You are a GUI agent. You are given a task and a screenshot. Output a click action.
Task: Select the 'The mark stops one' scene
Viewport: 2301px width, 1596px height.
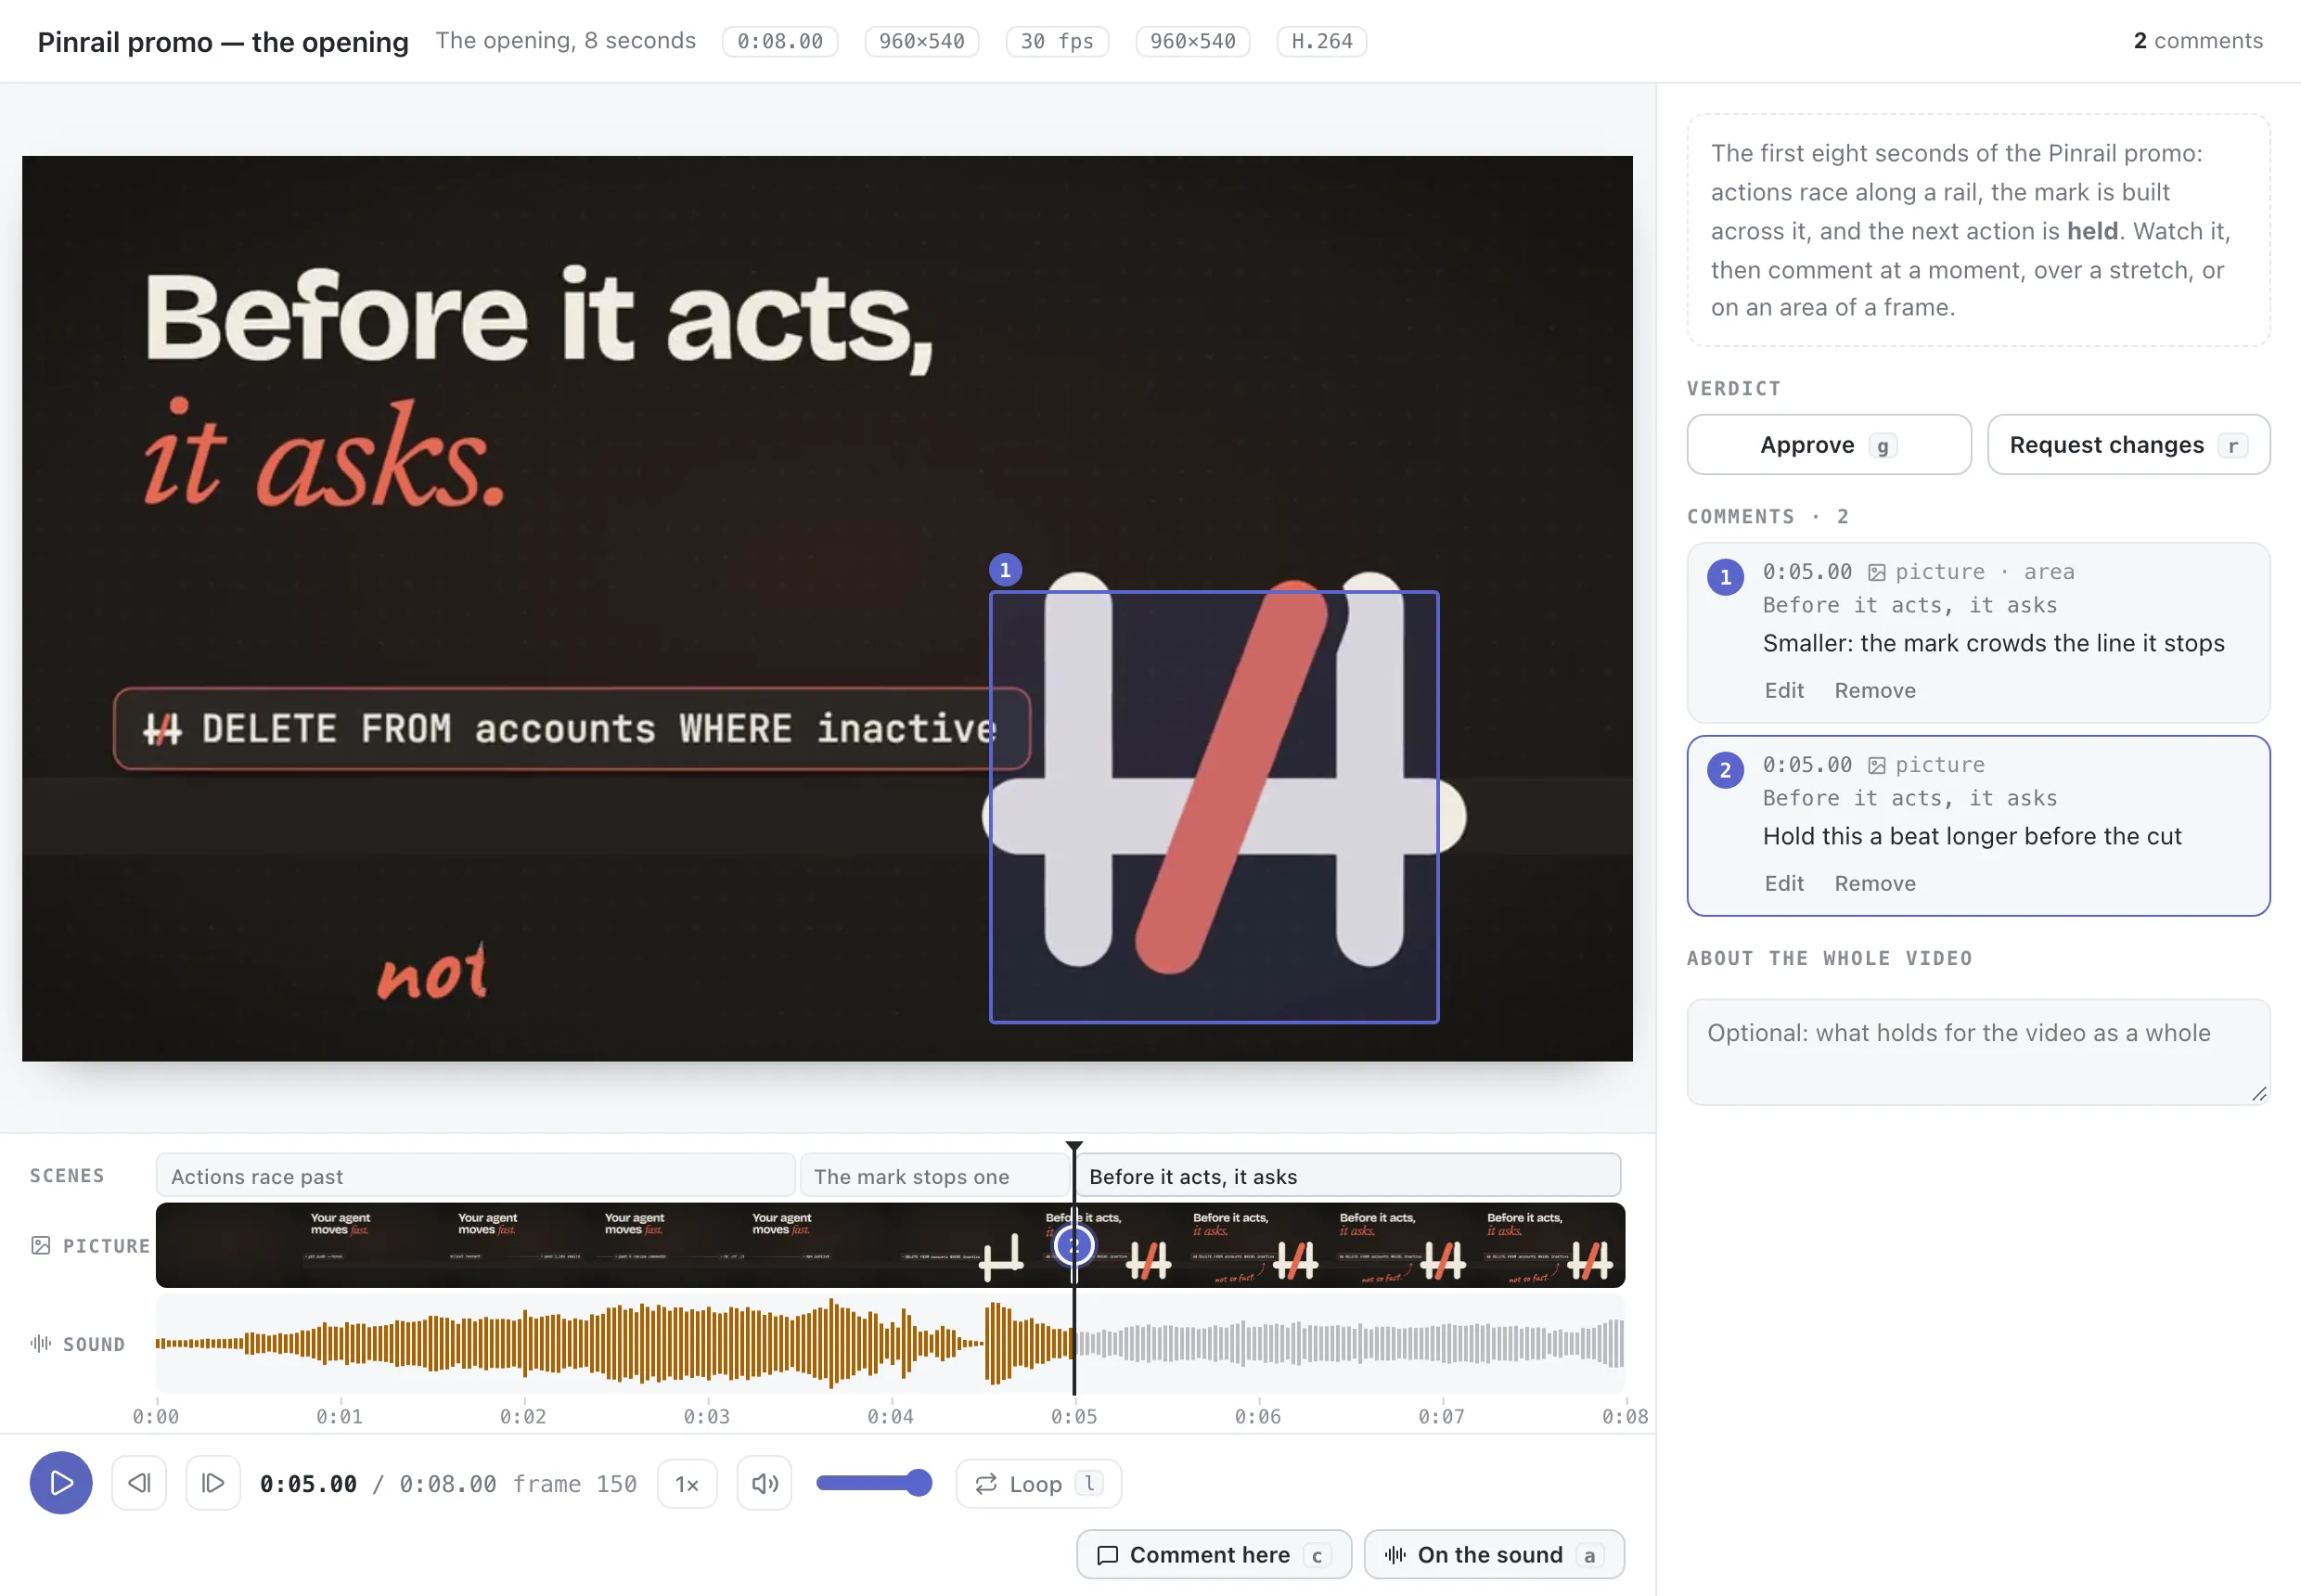935,1175
